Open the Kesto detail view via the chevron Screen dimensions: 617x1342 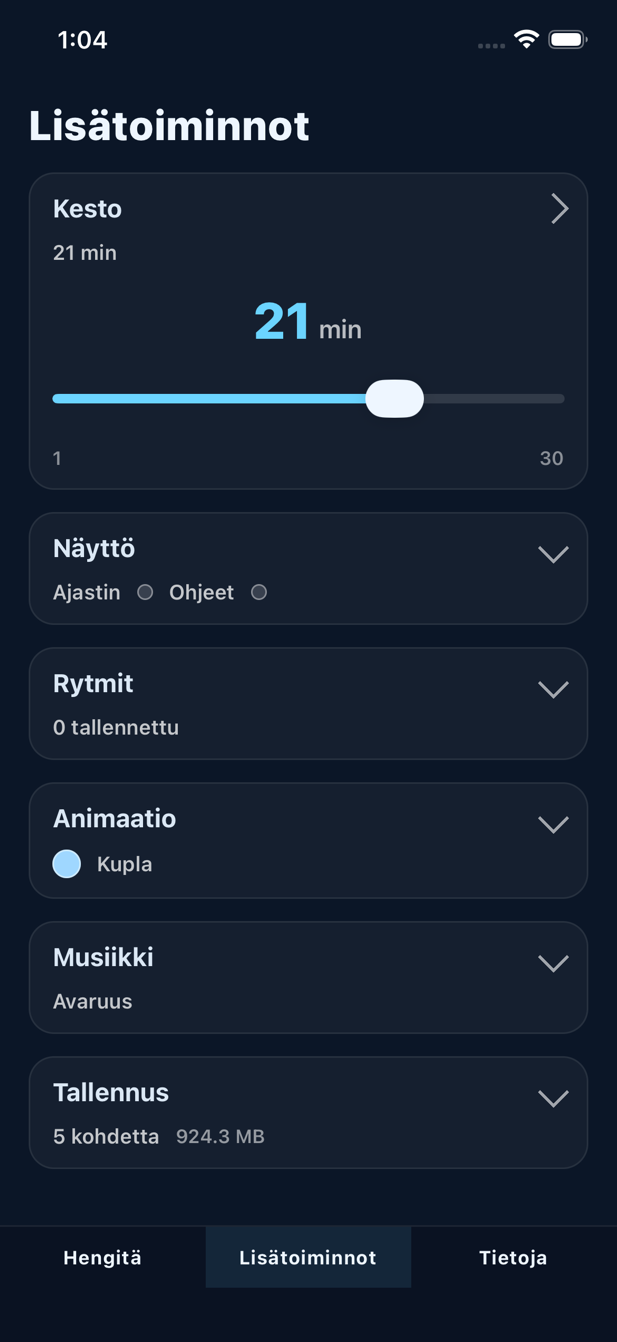coord(559,209)
